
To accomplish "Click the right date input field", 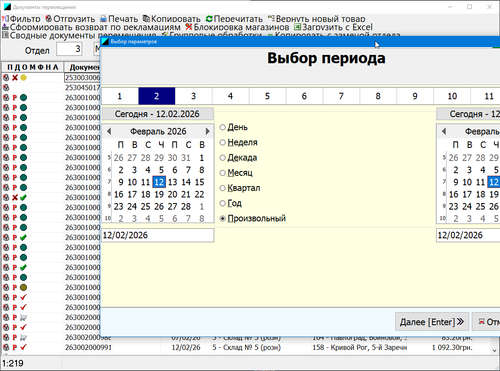I will click(x=468, y=235).
